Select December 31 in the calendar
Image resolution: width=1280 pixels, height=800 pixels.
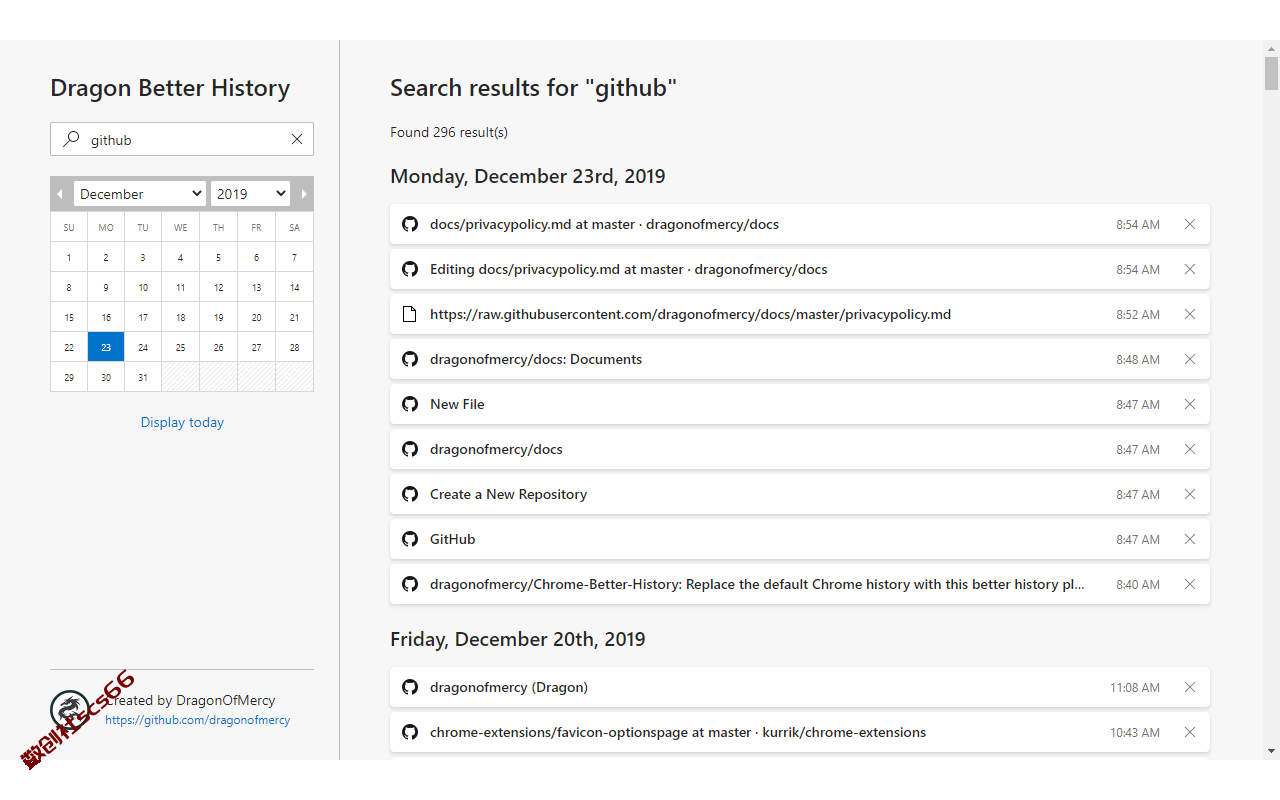143,377
